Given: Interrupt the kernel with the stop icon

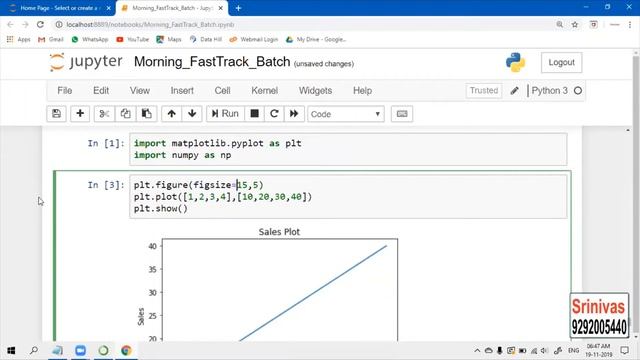Looking at the screenshot, I should [x=254, y=114].
